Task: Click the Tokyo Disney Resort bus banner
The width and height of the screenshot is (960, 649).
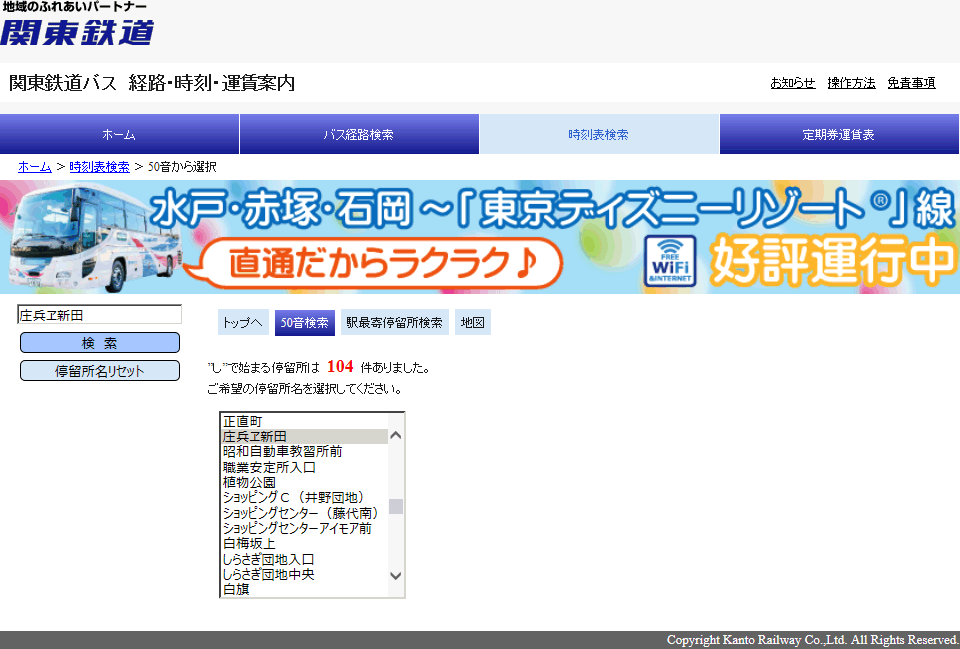Action: (480, 237)
